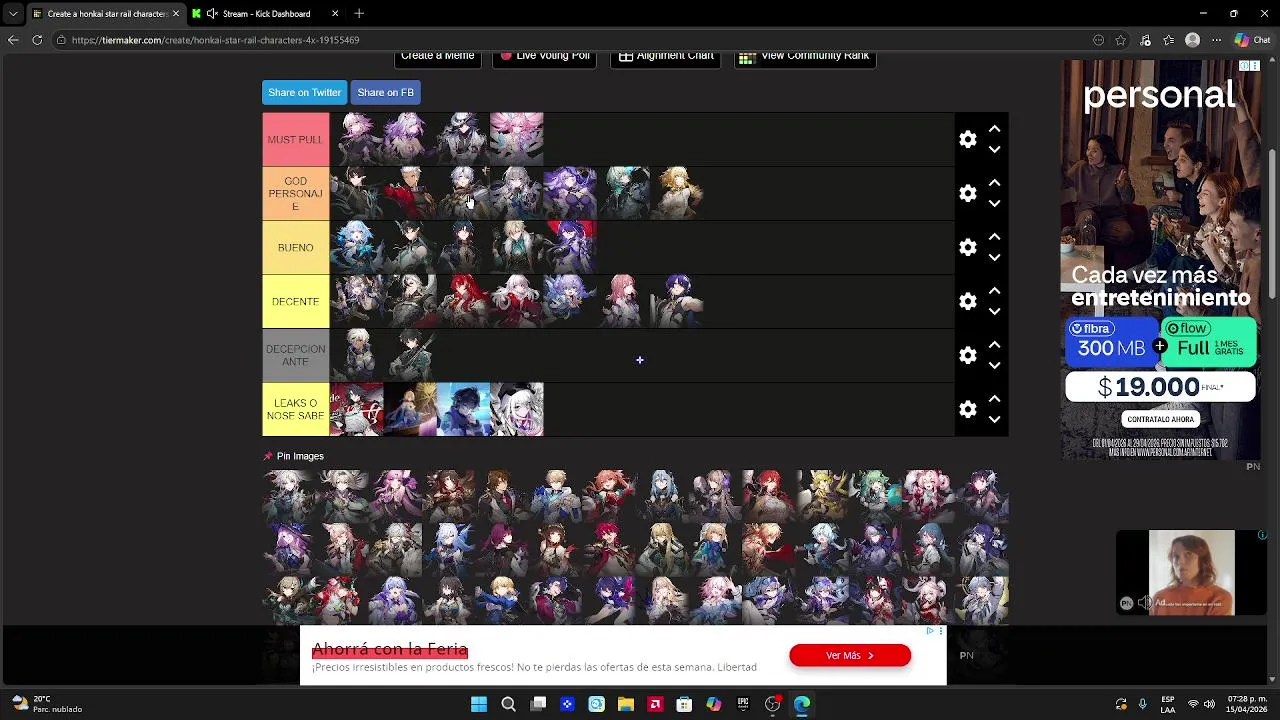Open the tab search dropdown
Viewport: 1280px width, 720px height.
tap(12, 14)
